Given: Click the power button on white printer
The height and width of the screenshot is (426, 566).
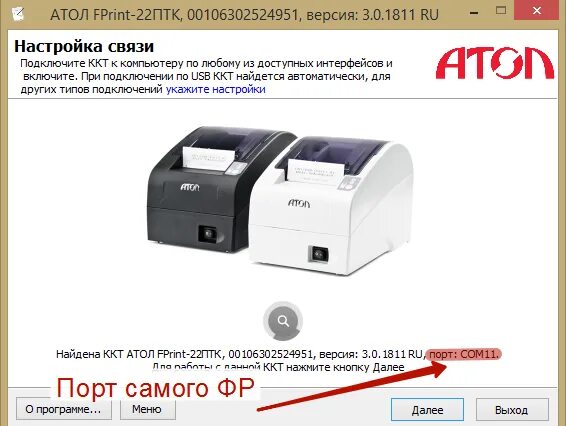Looking at the screenshot, I should click(x=319, y=255).
